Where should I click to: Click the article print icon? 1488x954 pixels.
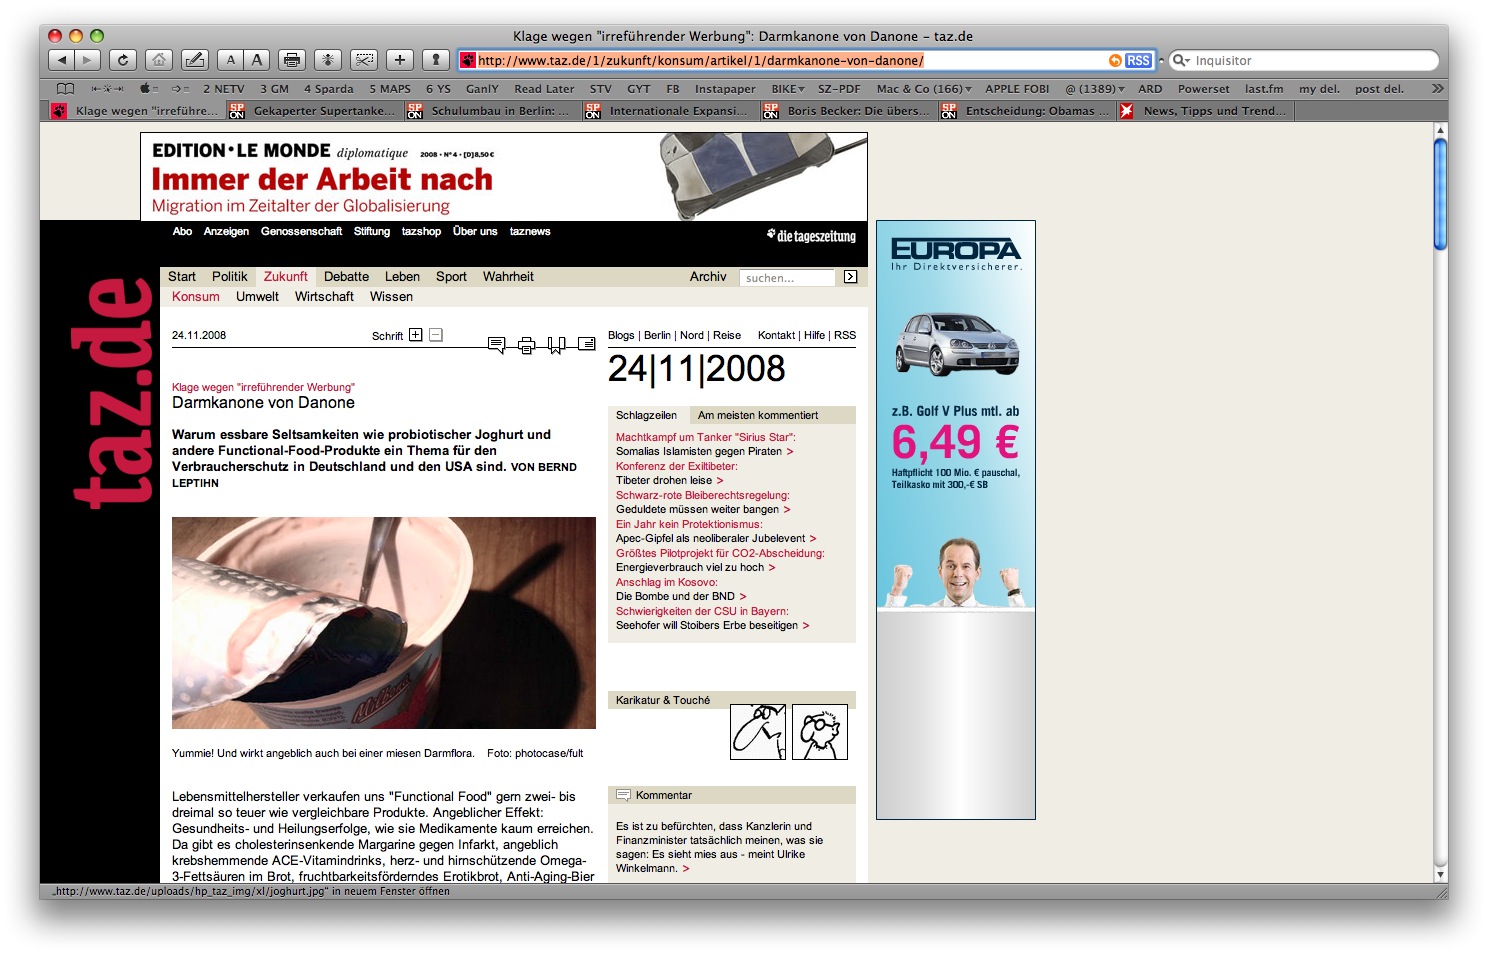[526, 345]
